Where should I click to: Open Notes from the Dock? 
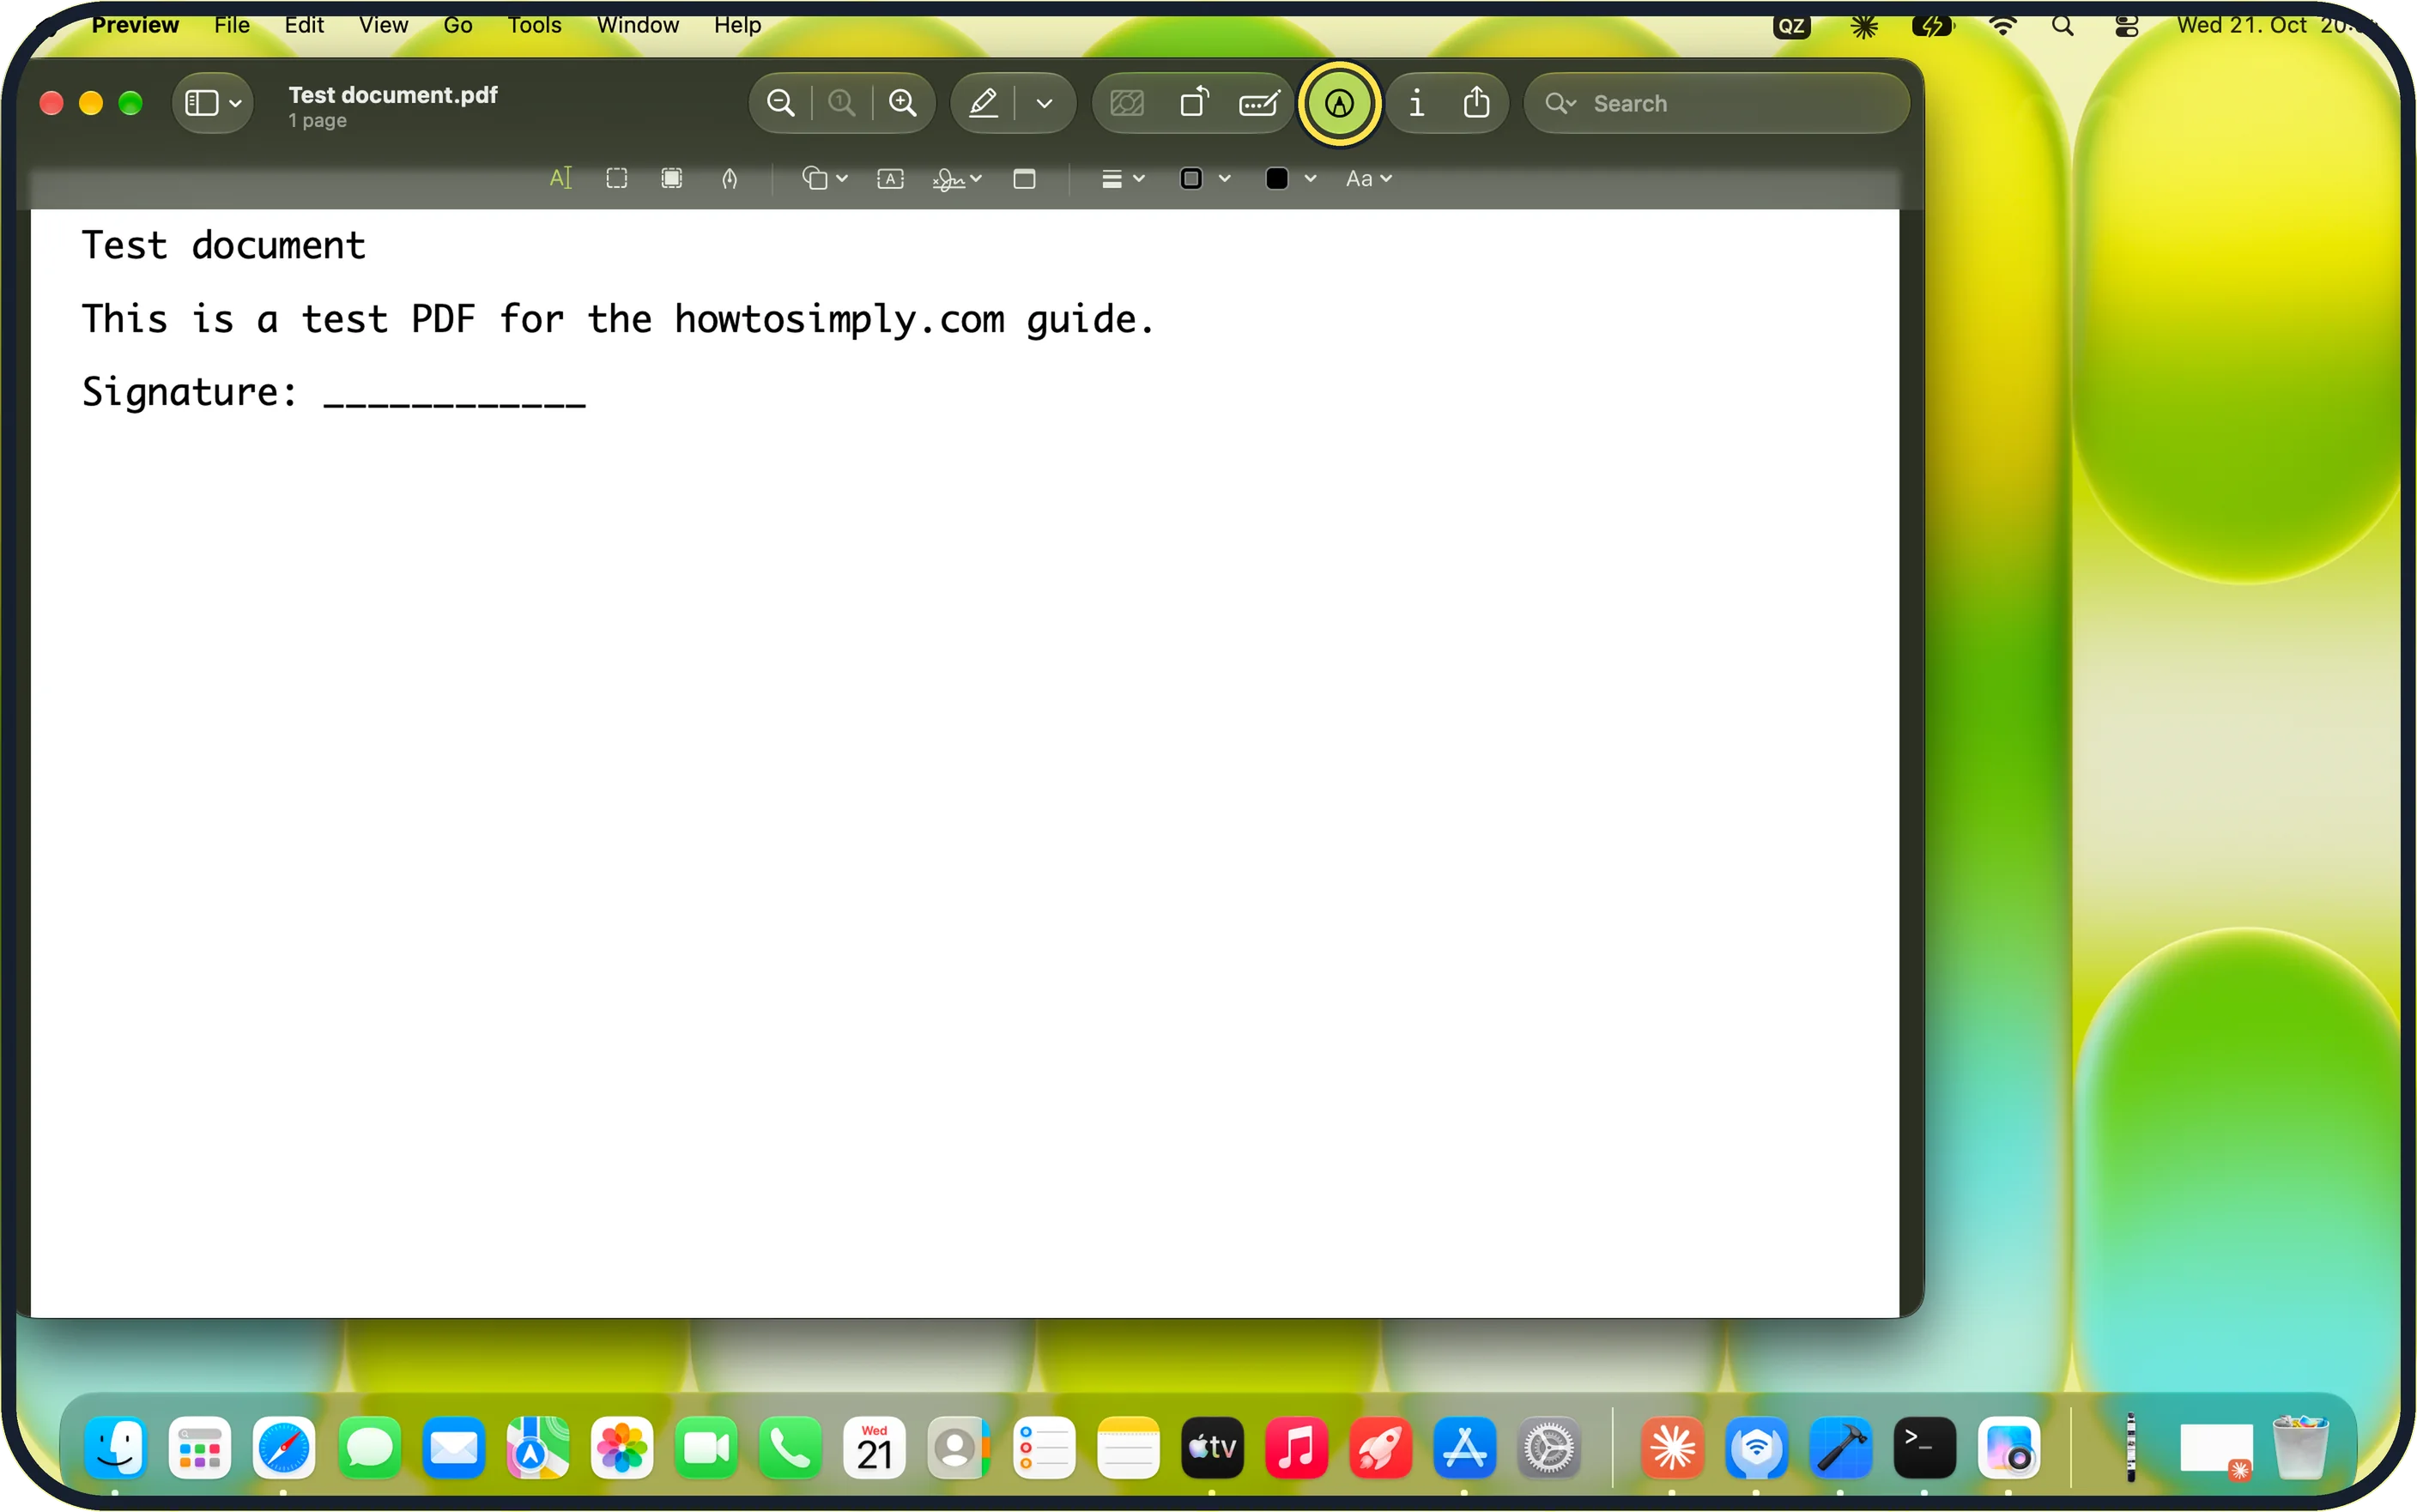coord(1127,1447)
